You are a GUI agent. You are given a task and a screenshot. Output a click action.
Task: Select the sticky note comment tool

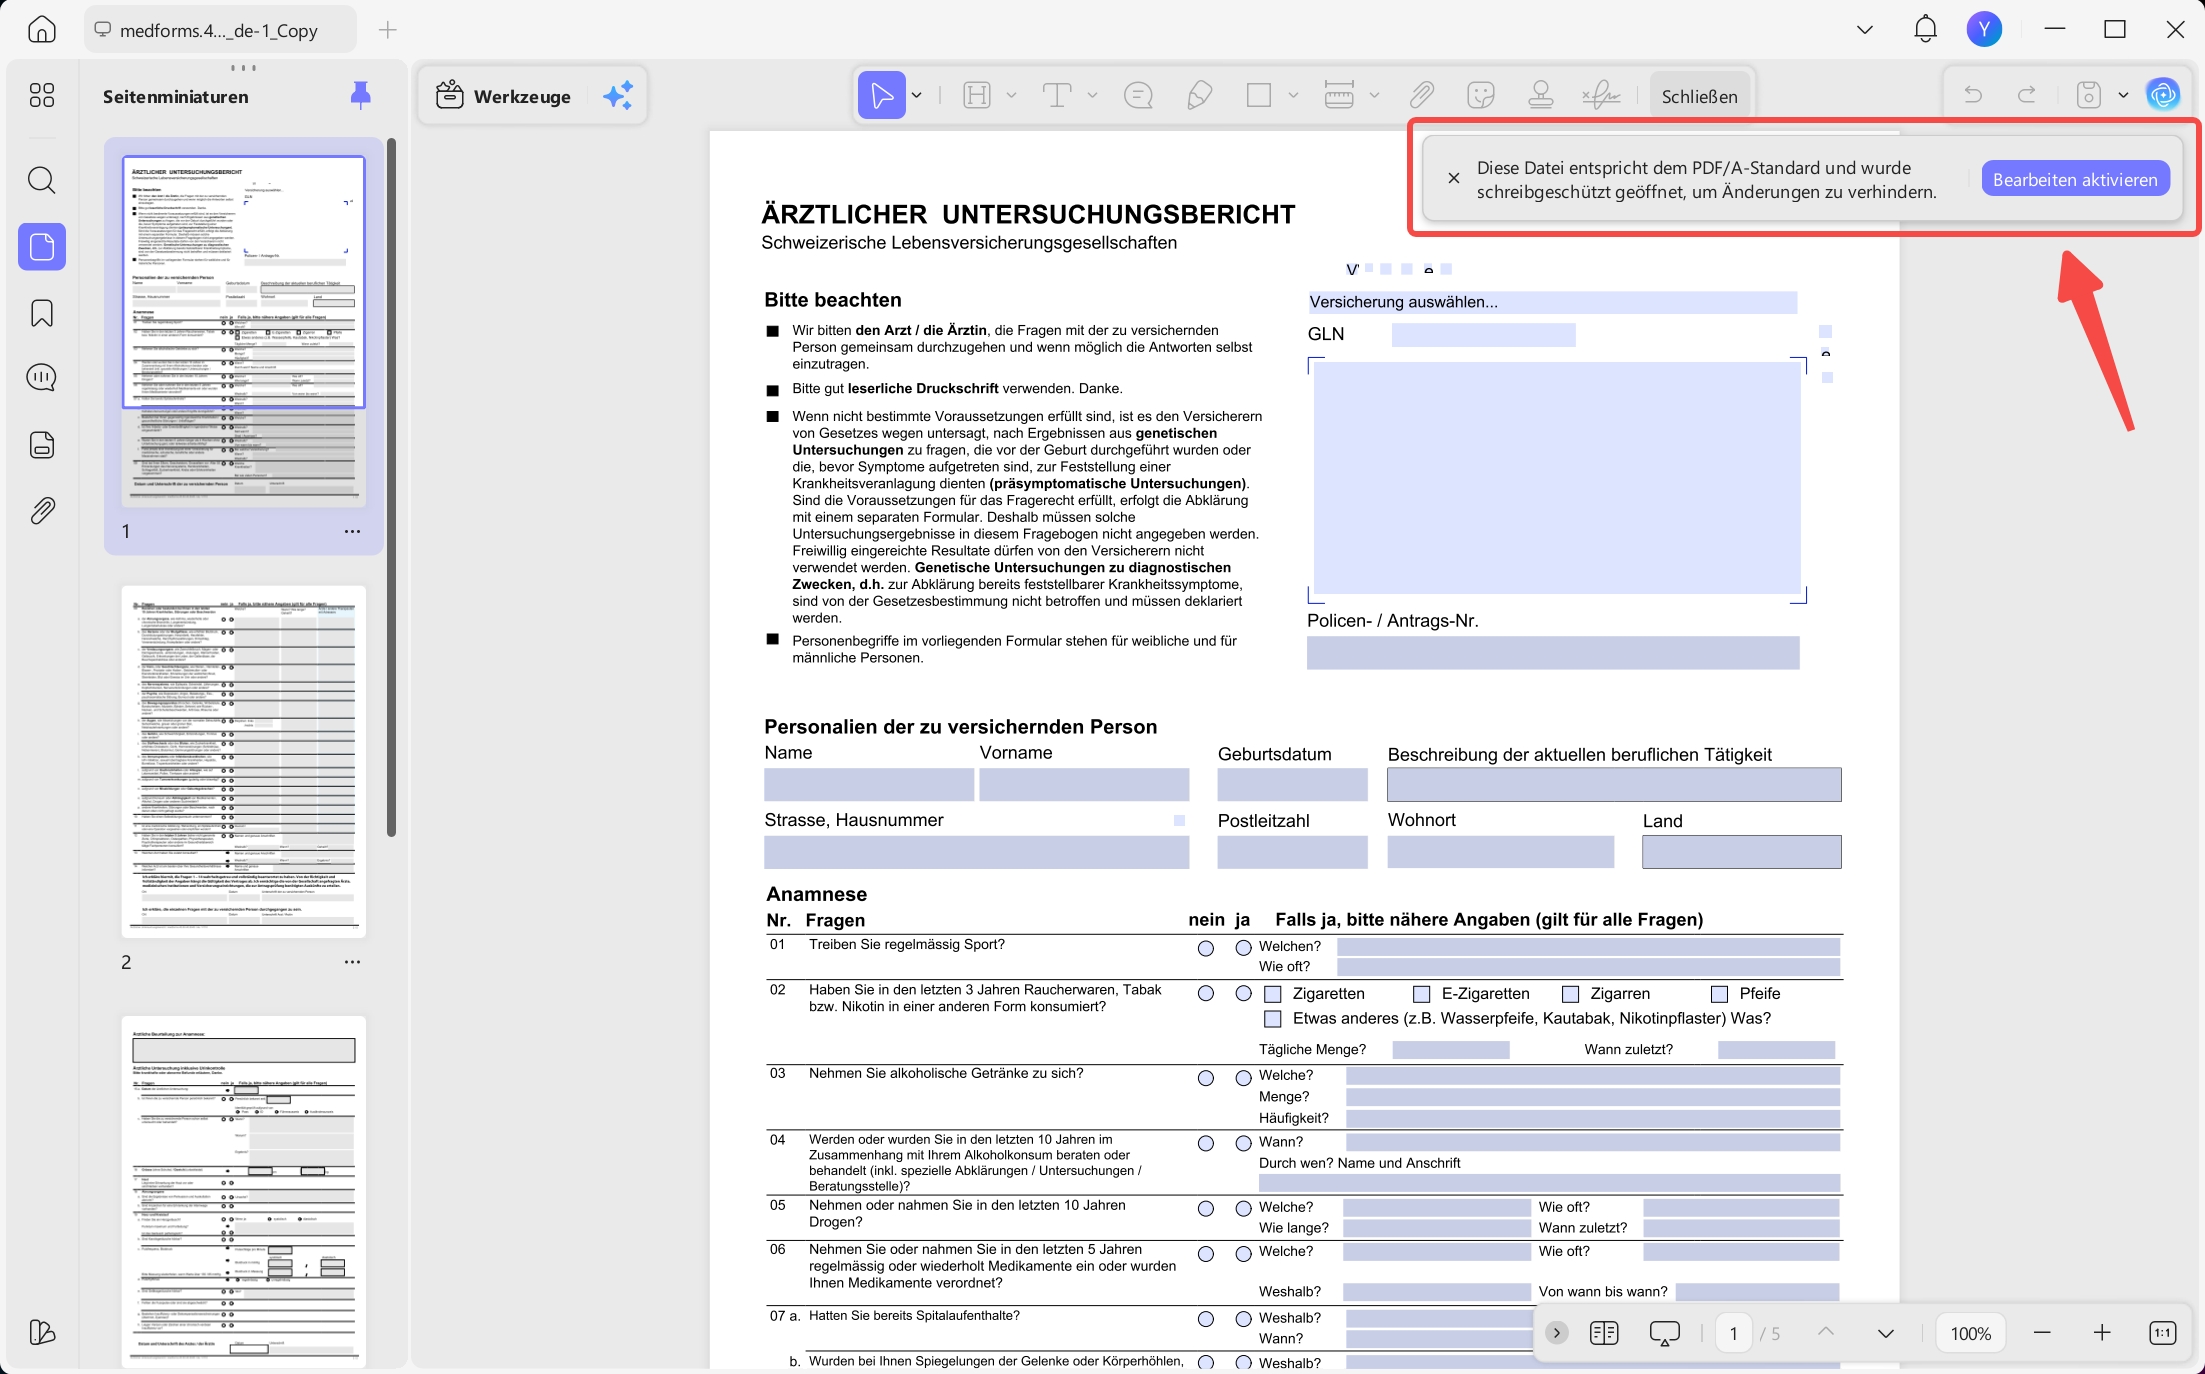click(1138, 95)
